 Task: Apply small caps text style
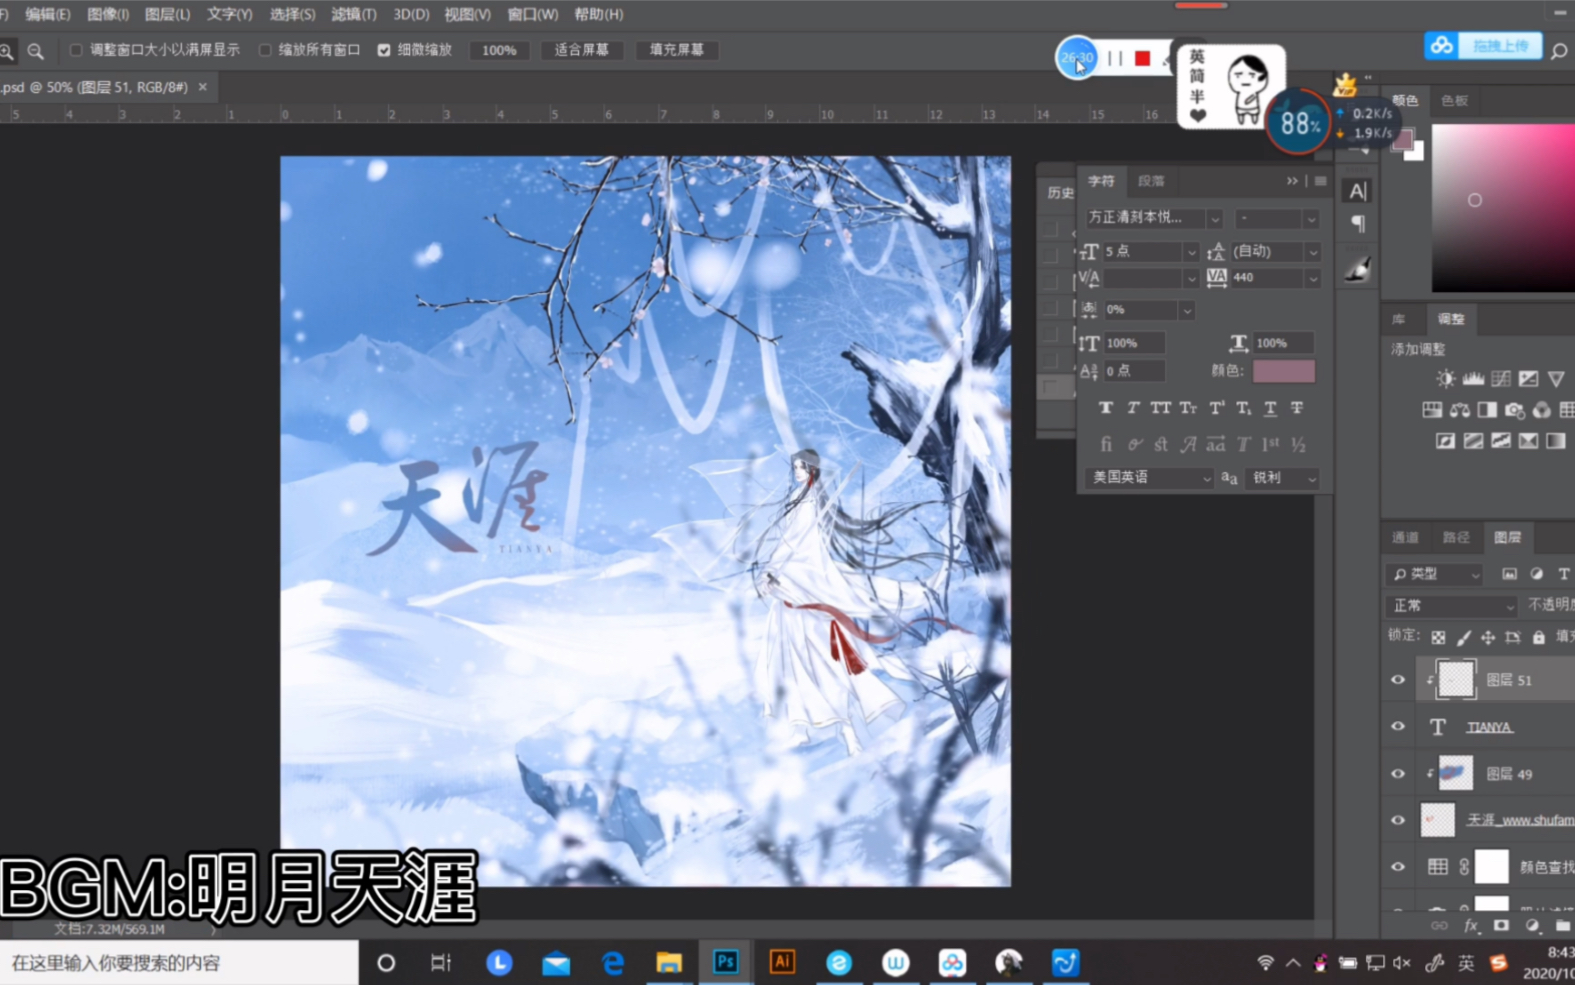[x=1188, y=408]
